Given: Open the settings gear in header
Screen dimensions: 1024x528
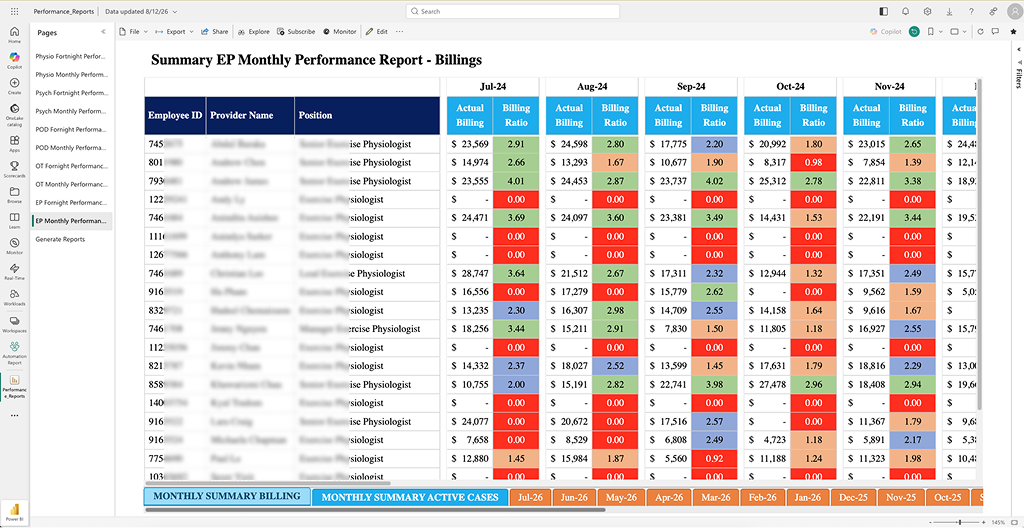Looking at the screenshot, I should pos(927,11).
